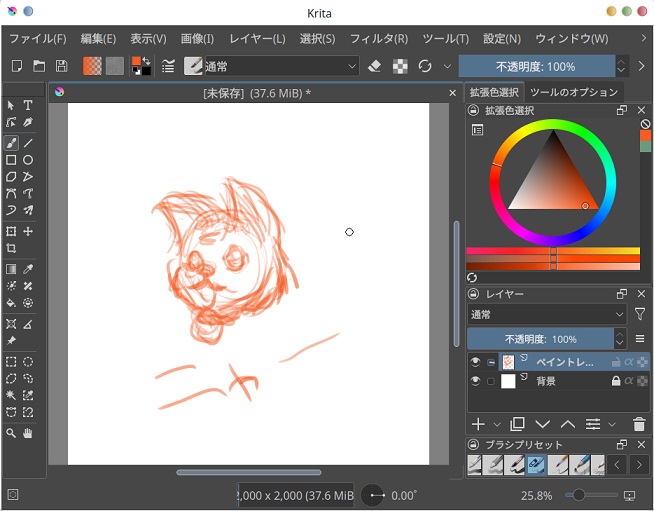This screenshot has width=654, height=511.
Task: Open the brush blending mode dropdown 通常
Action: pyautogui.click(x=281, y=66)
